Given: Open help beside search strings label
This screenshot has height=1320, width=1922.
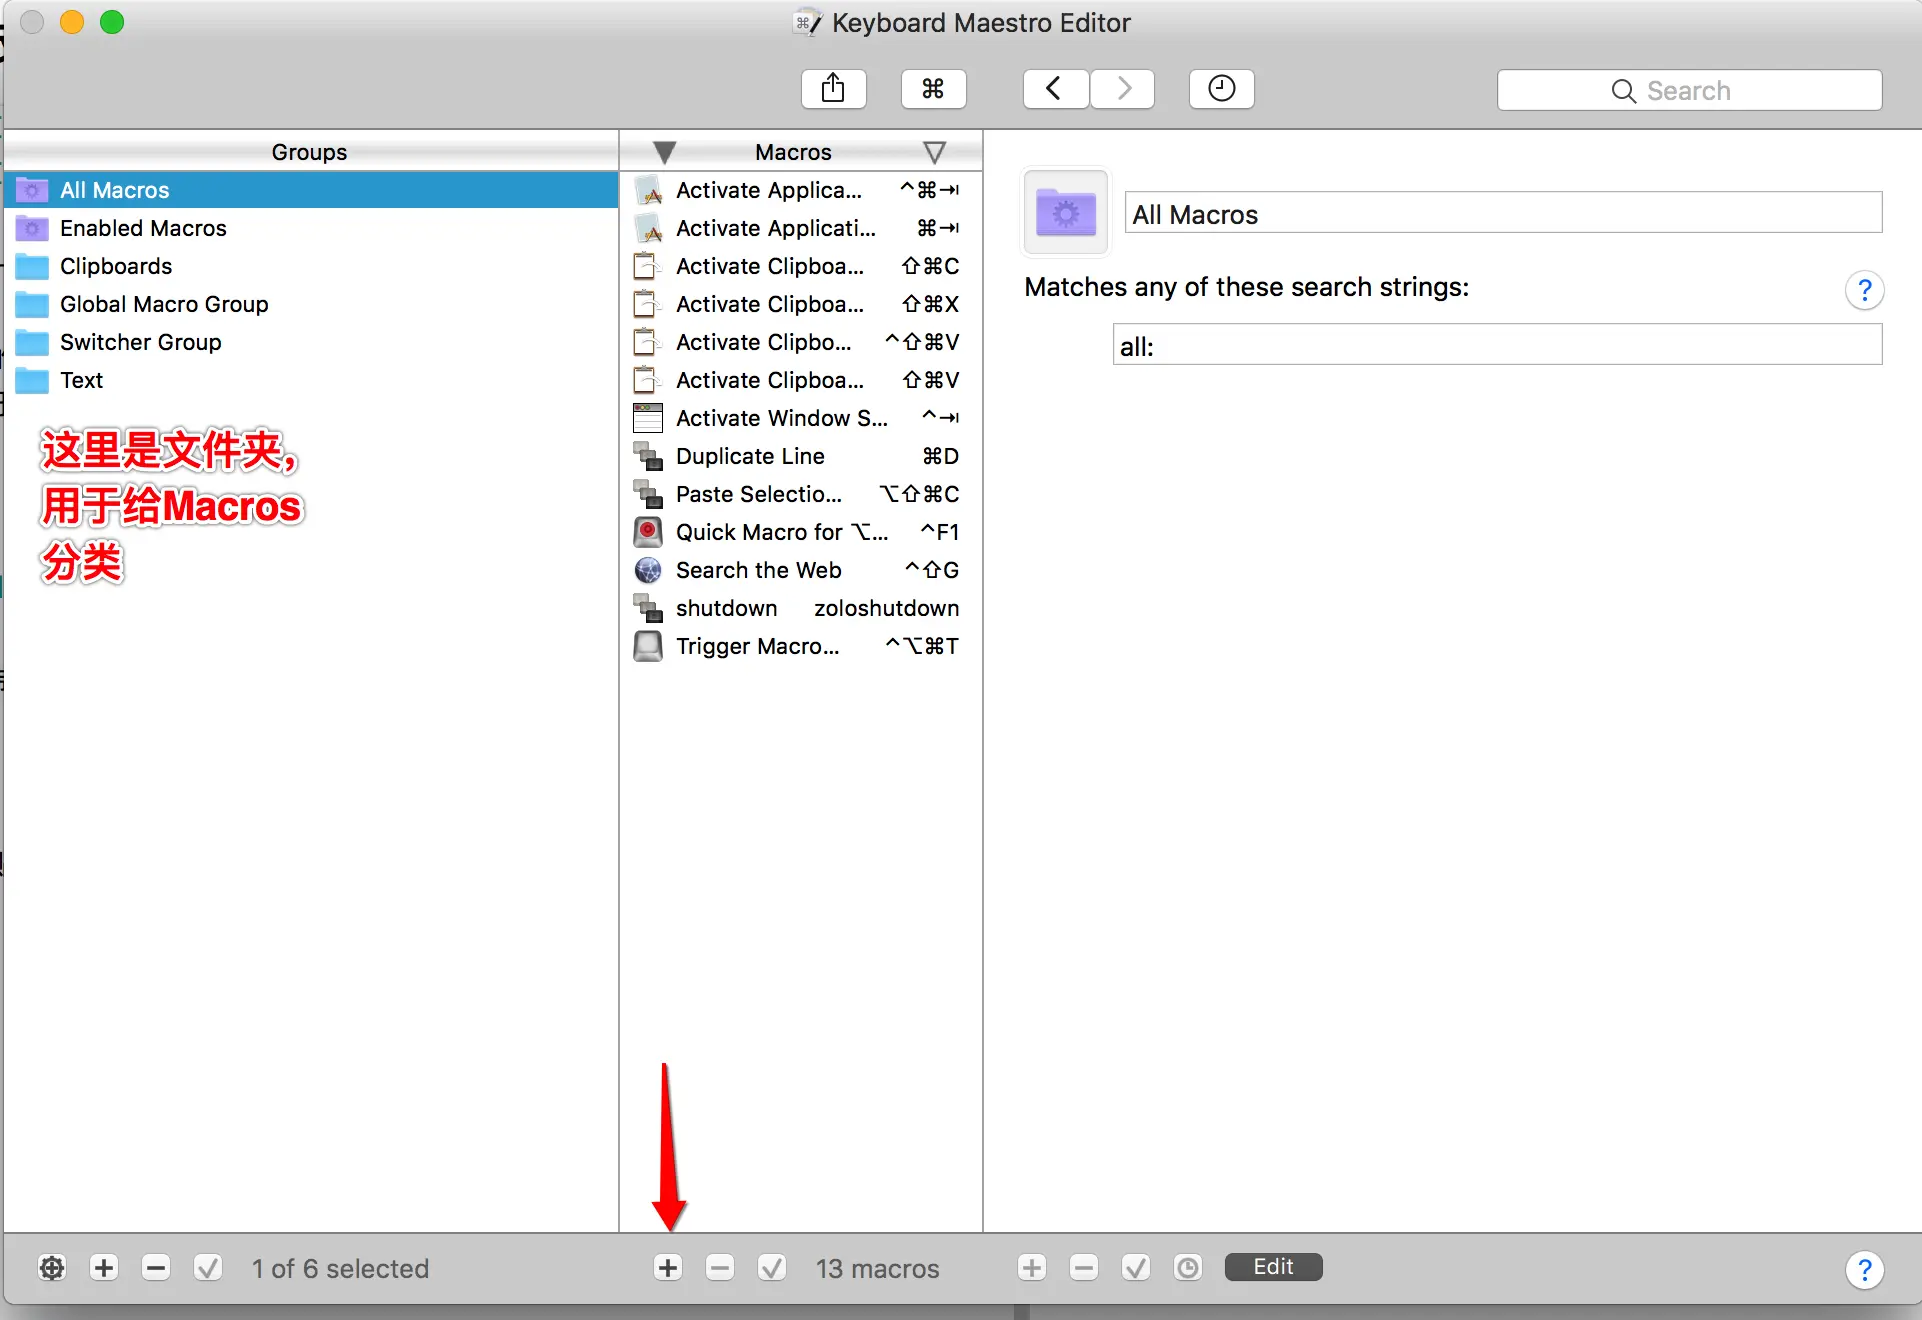Looking at the screenshot, I should coord(1864,290).
